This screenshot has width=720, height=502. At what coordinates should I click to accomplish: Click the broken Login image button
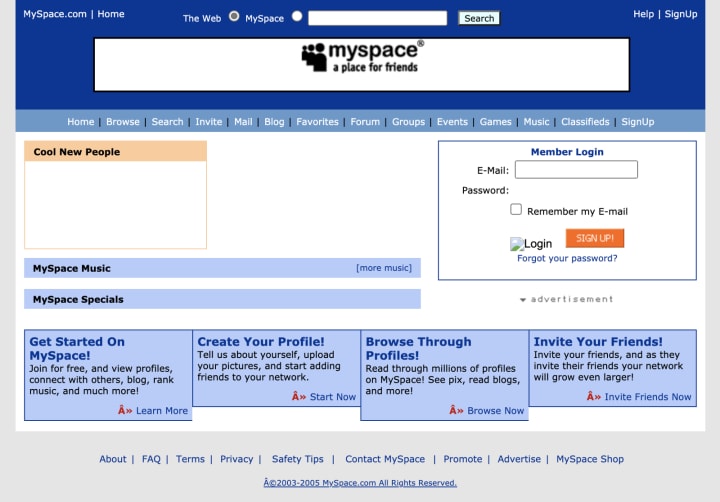(531, 244)
